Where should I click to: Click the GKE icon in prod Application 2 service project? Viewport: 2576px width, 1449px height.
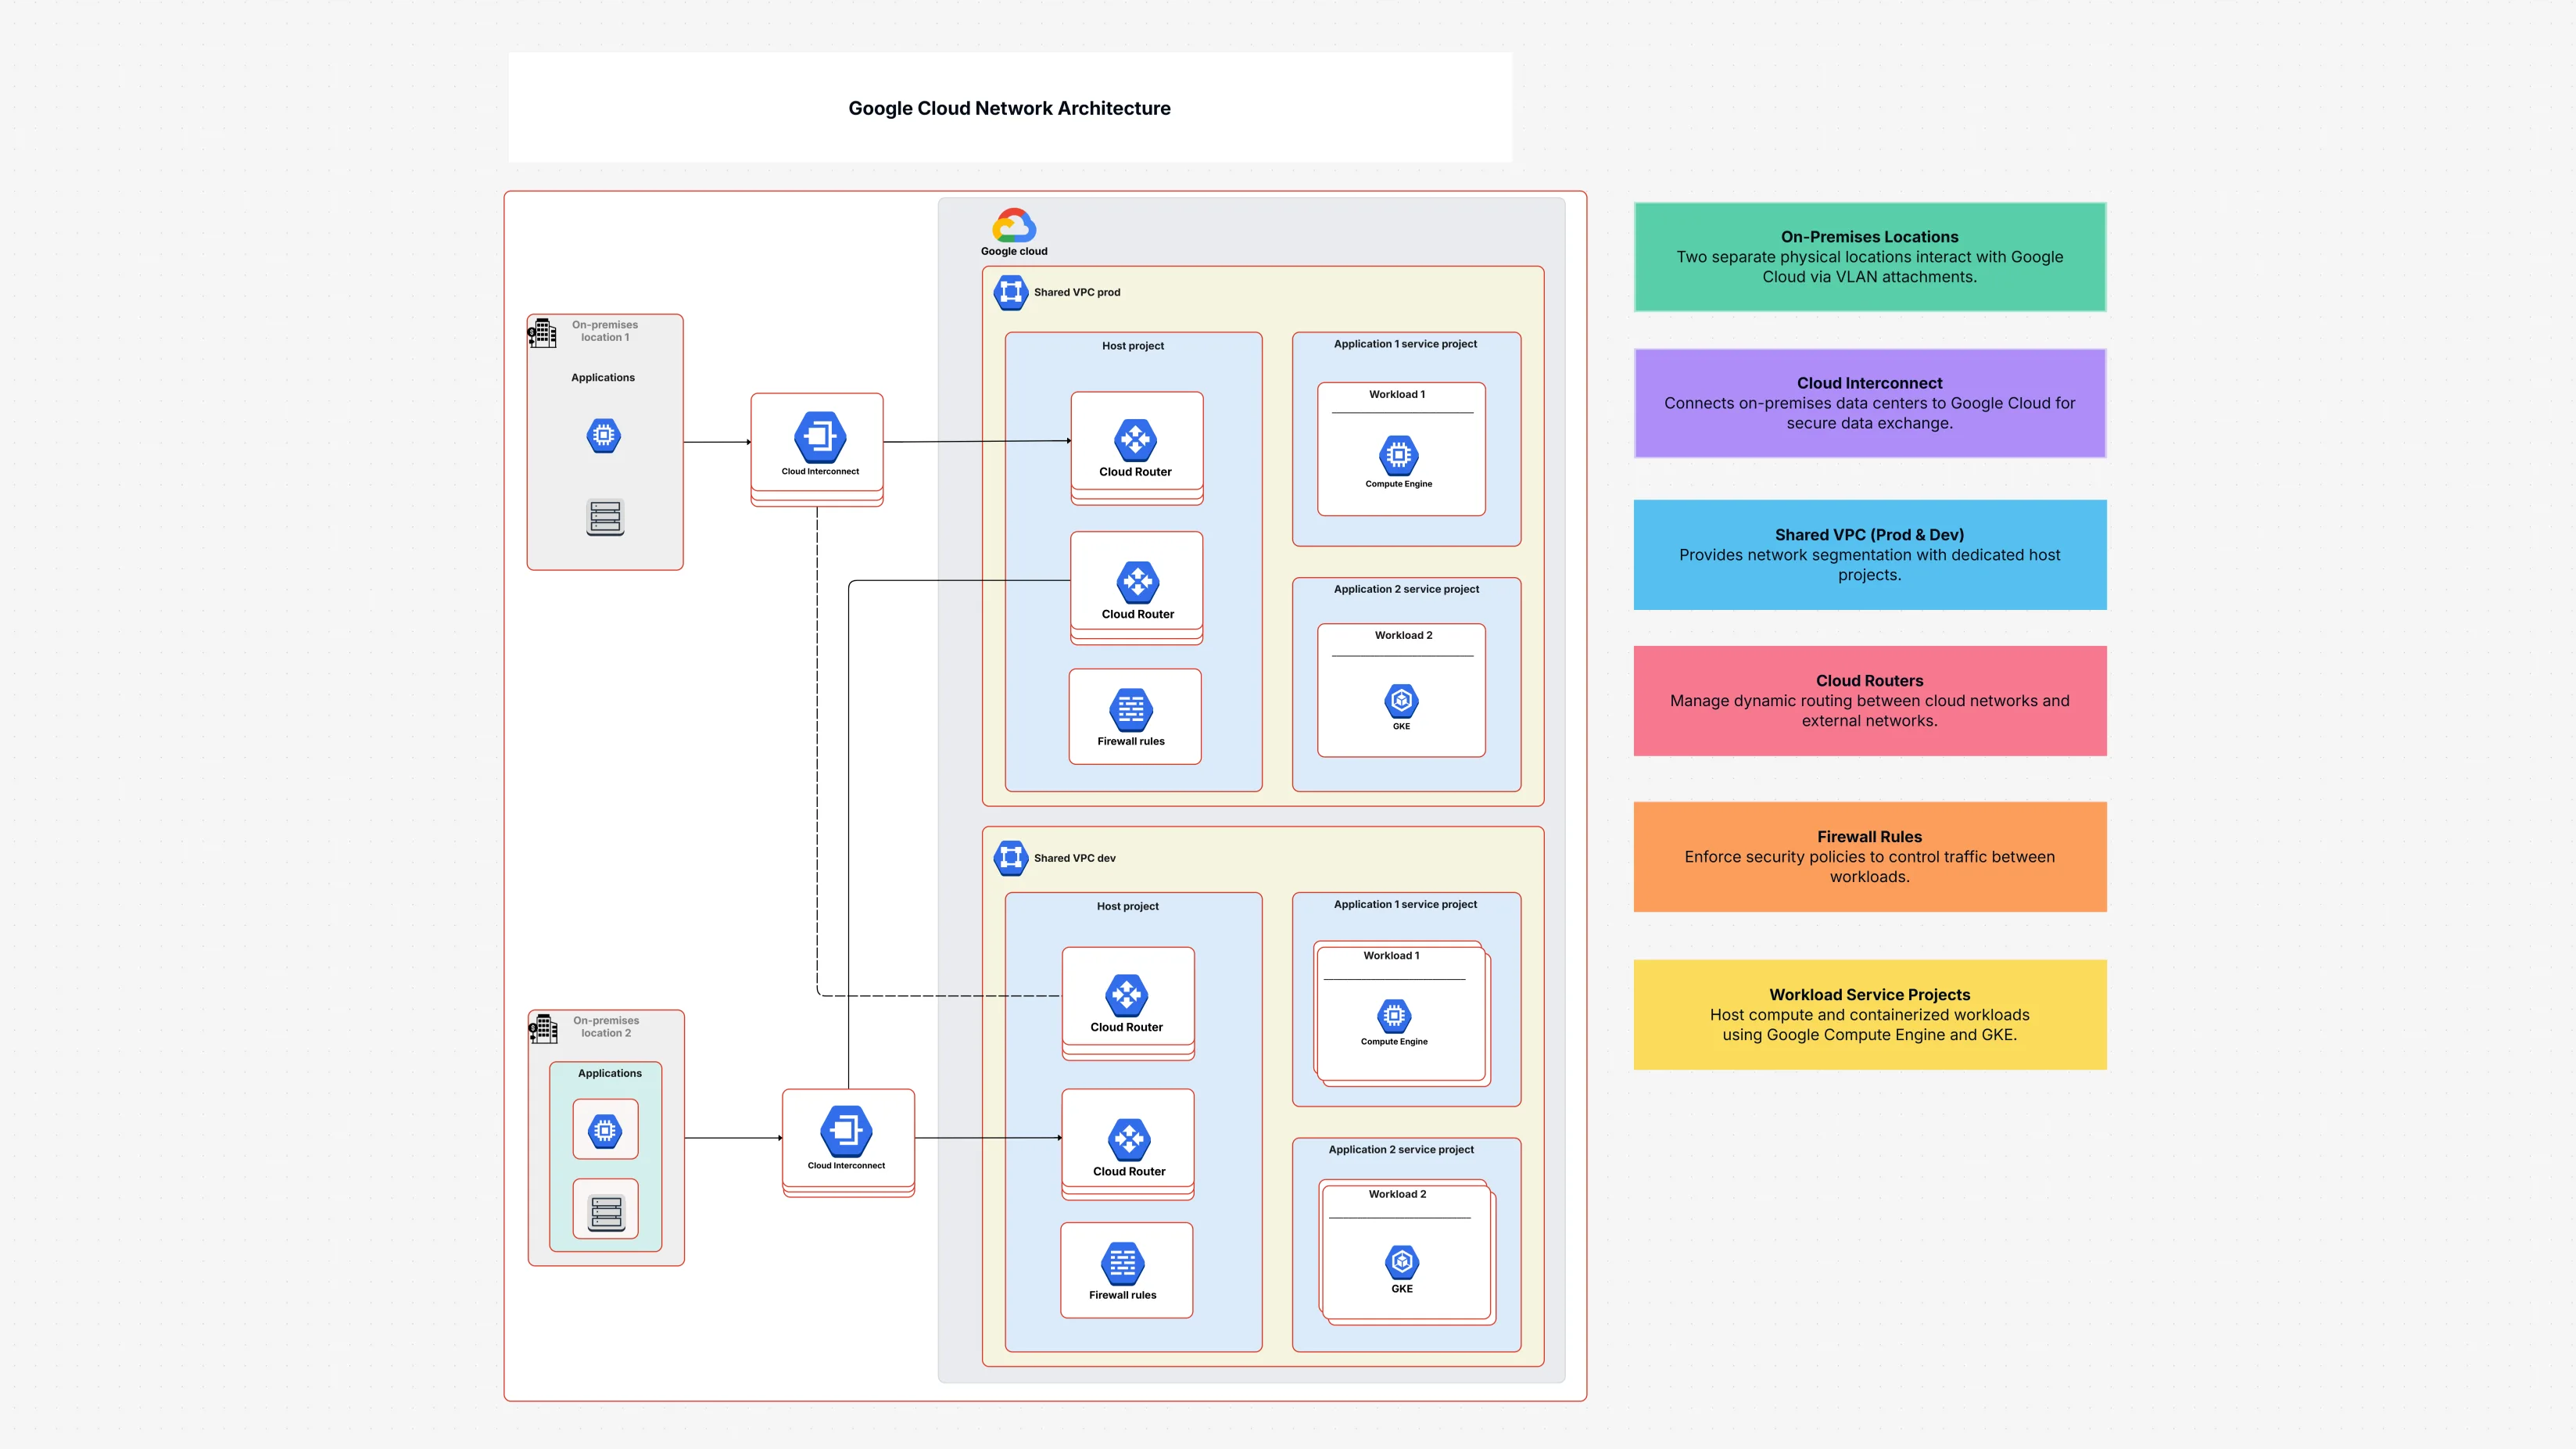[1400, 701]
